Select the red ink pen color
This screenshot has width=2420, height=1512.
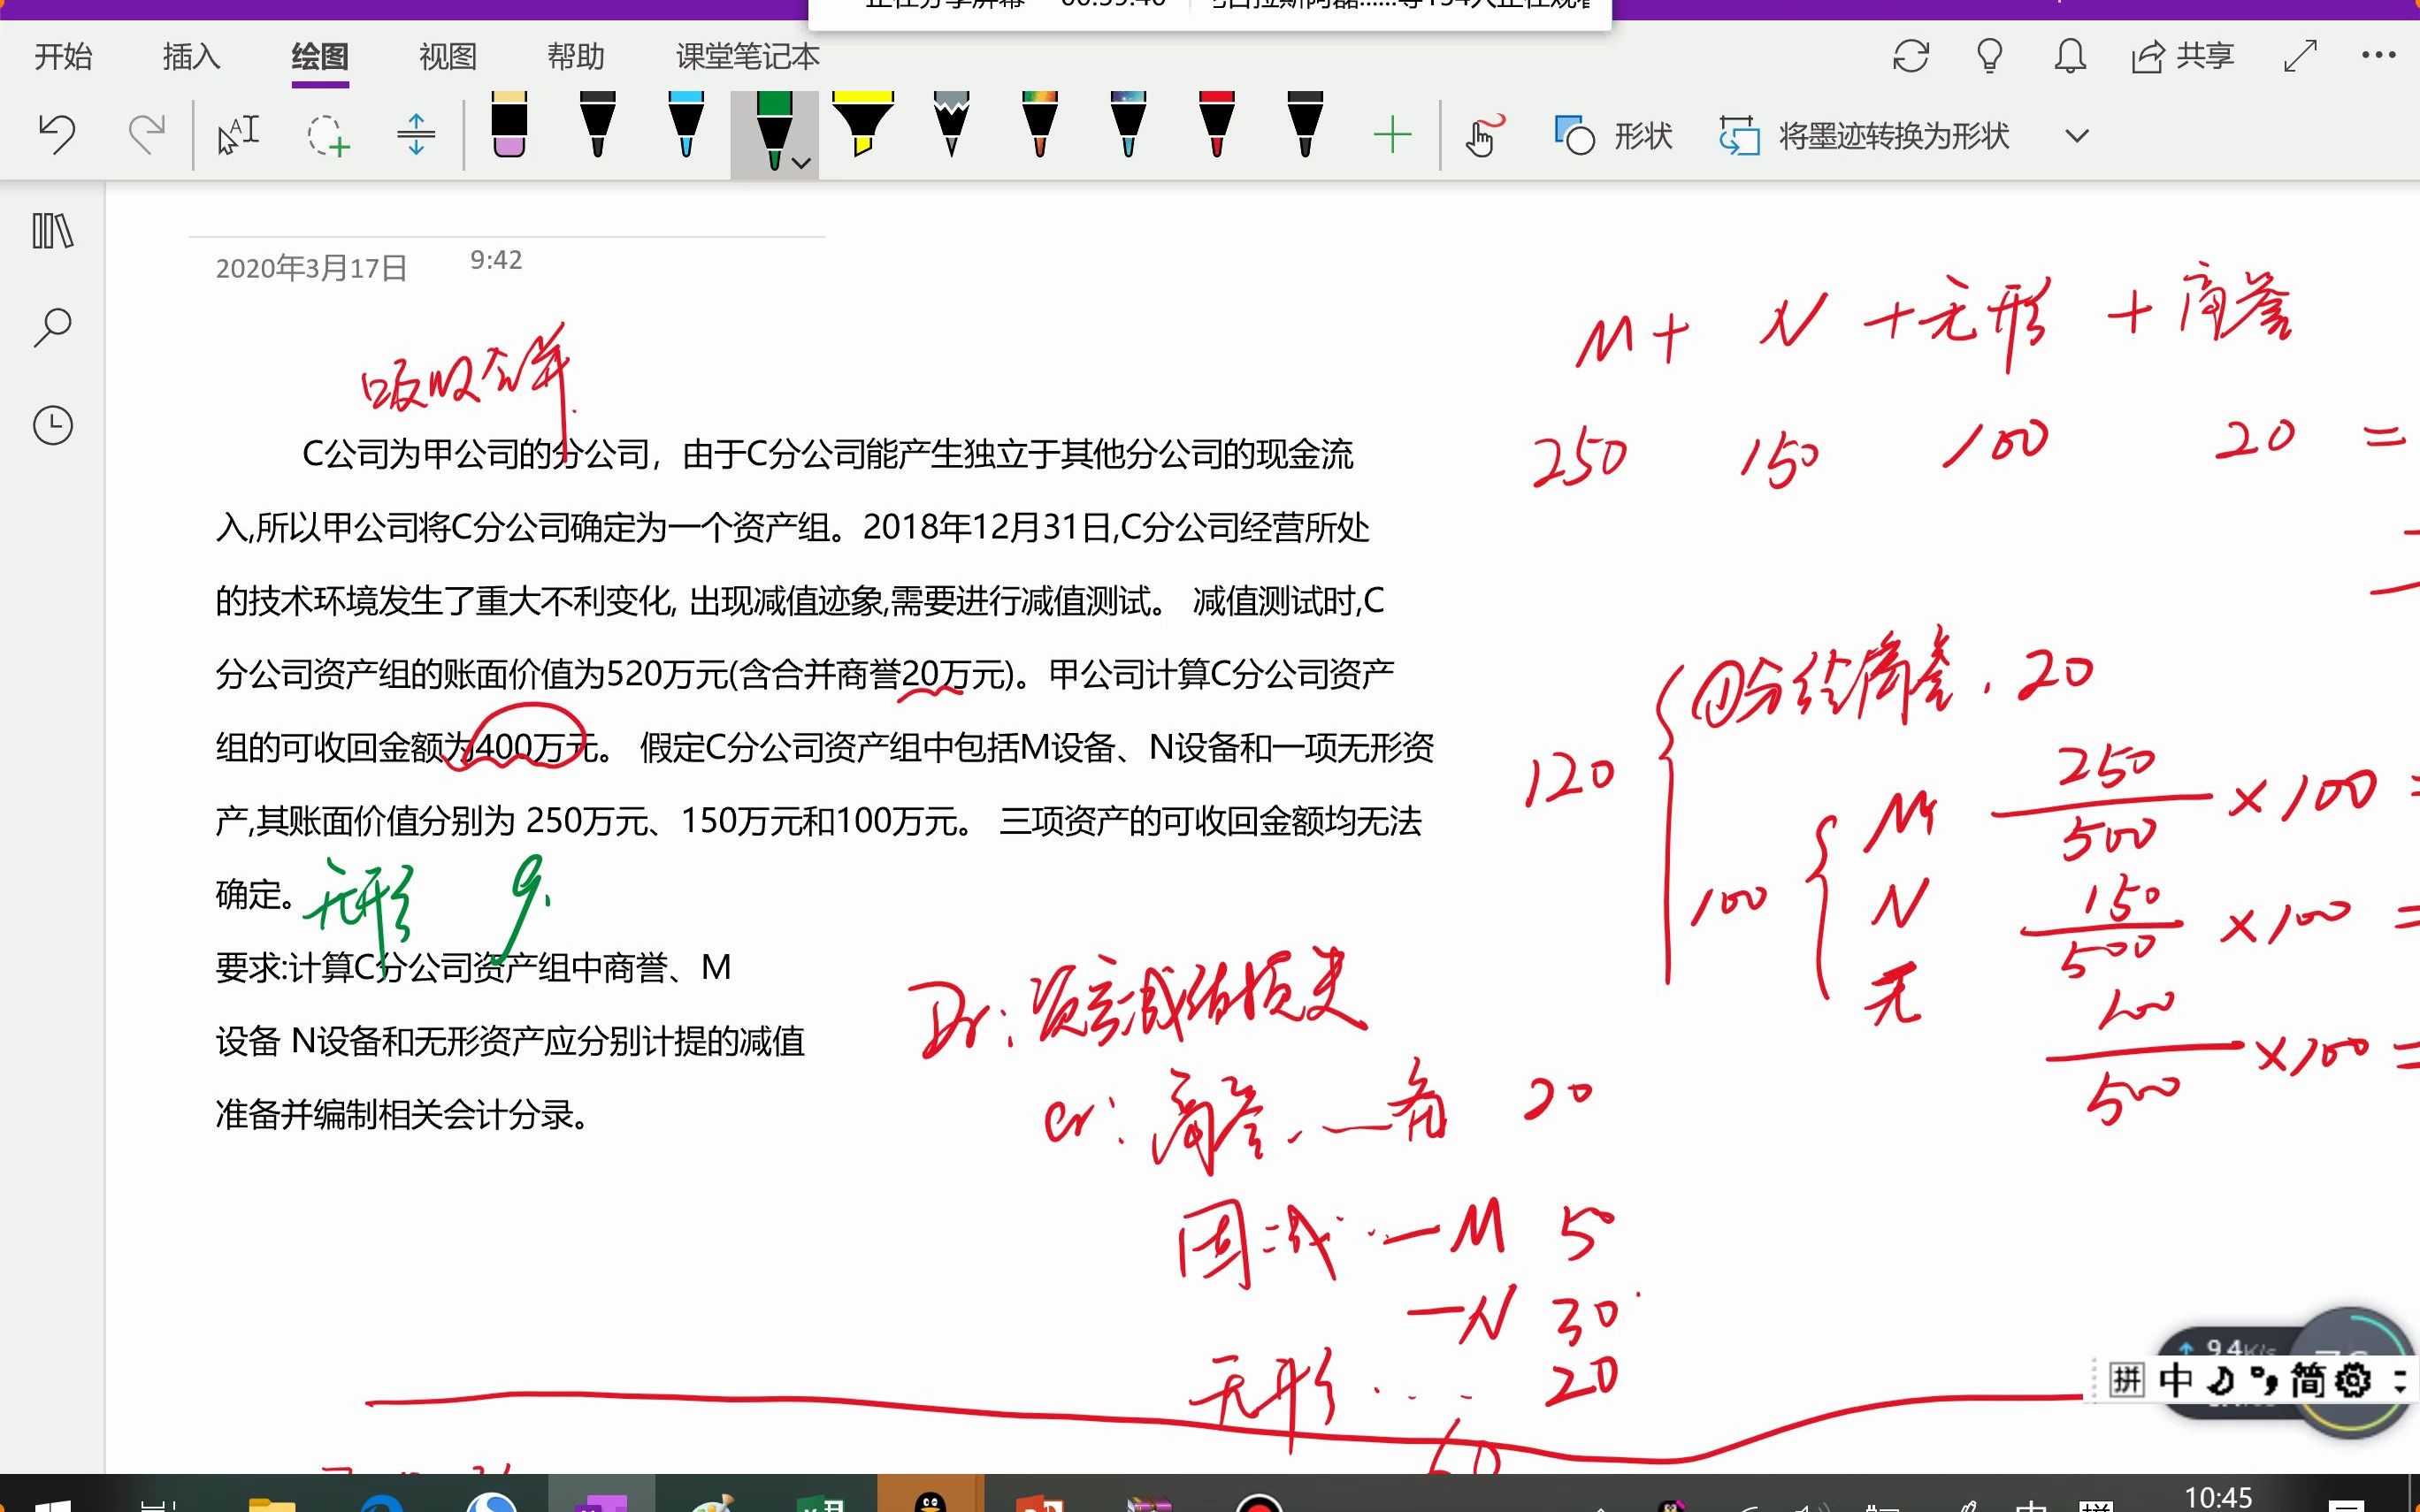pyautogui.click(x=1215, y=128)
